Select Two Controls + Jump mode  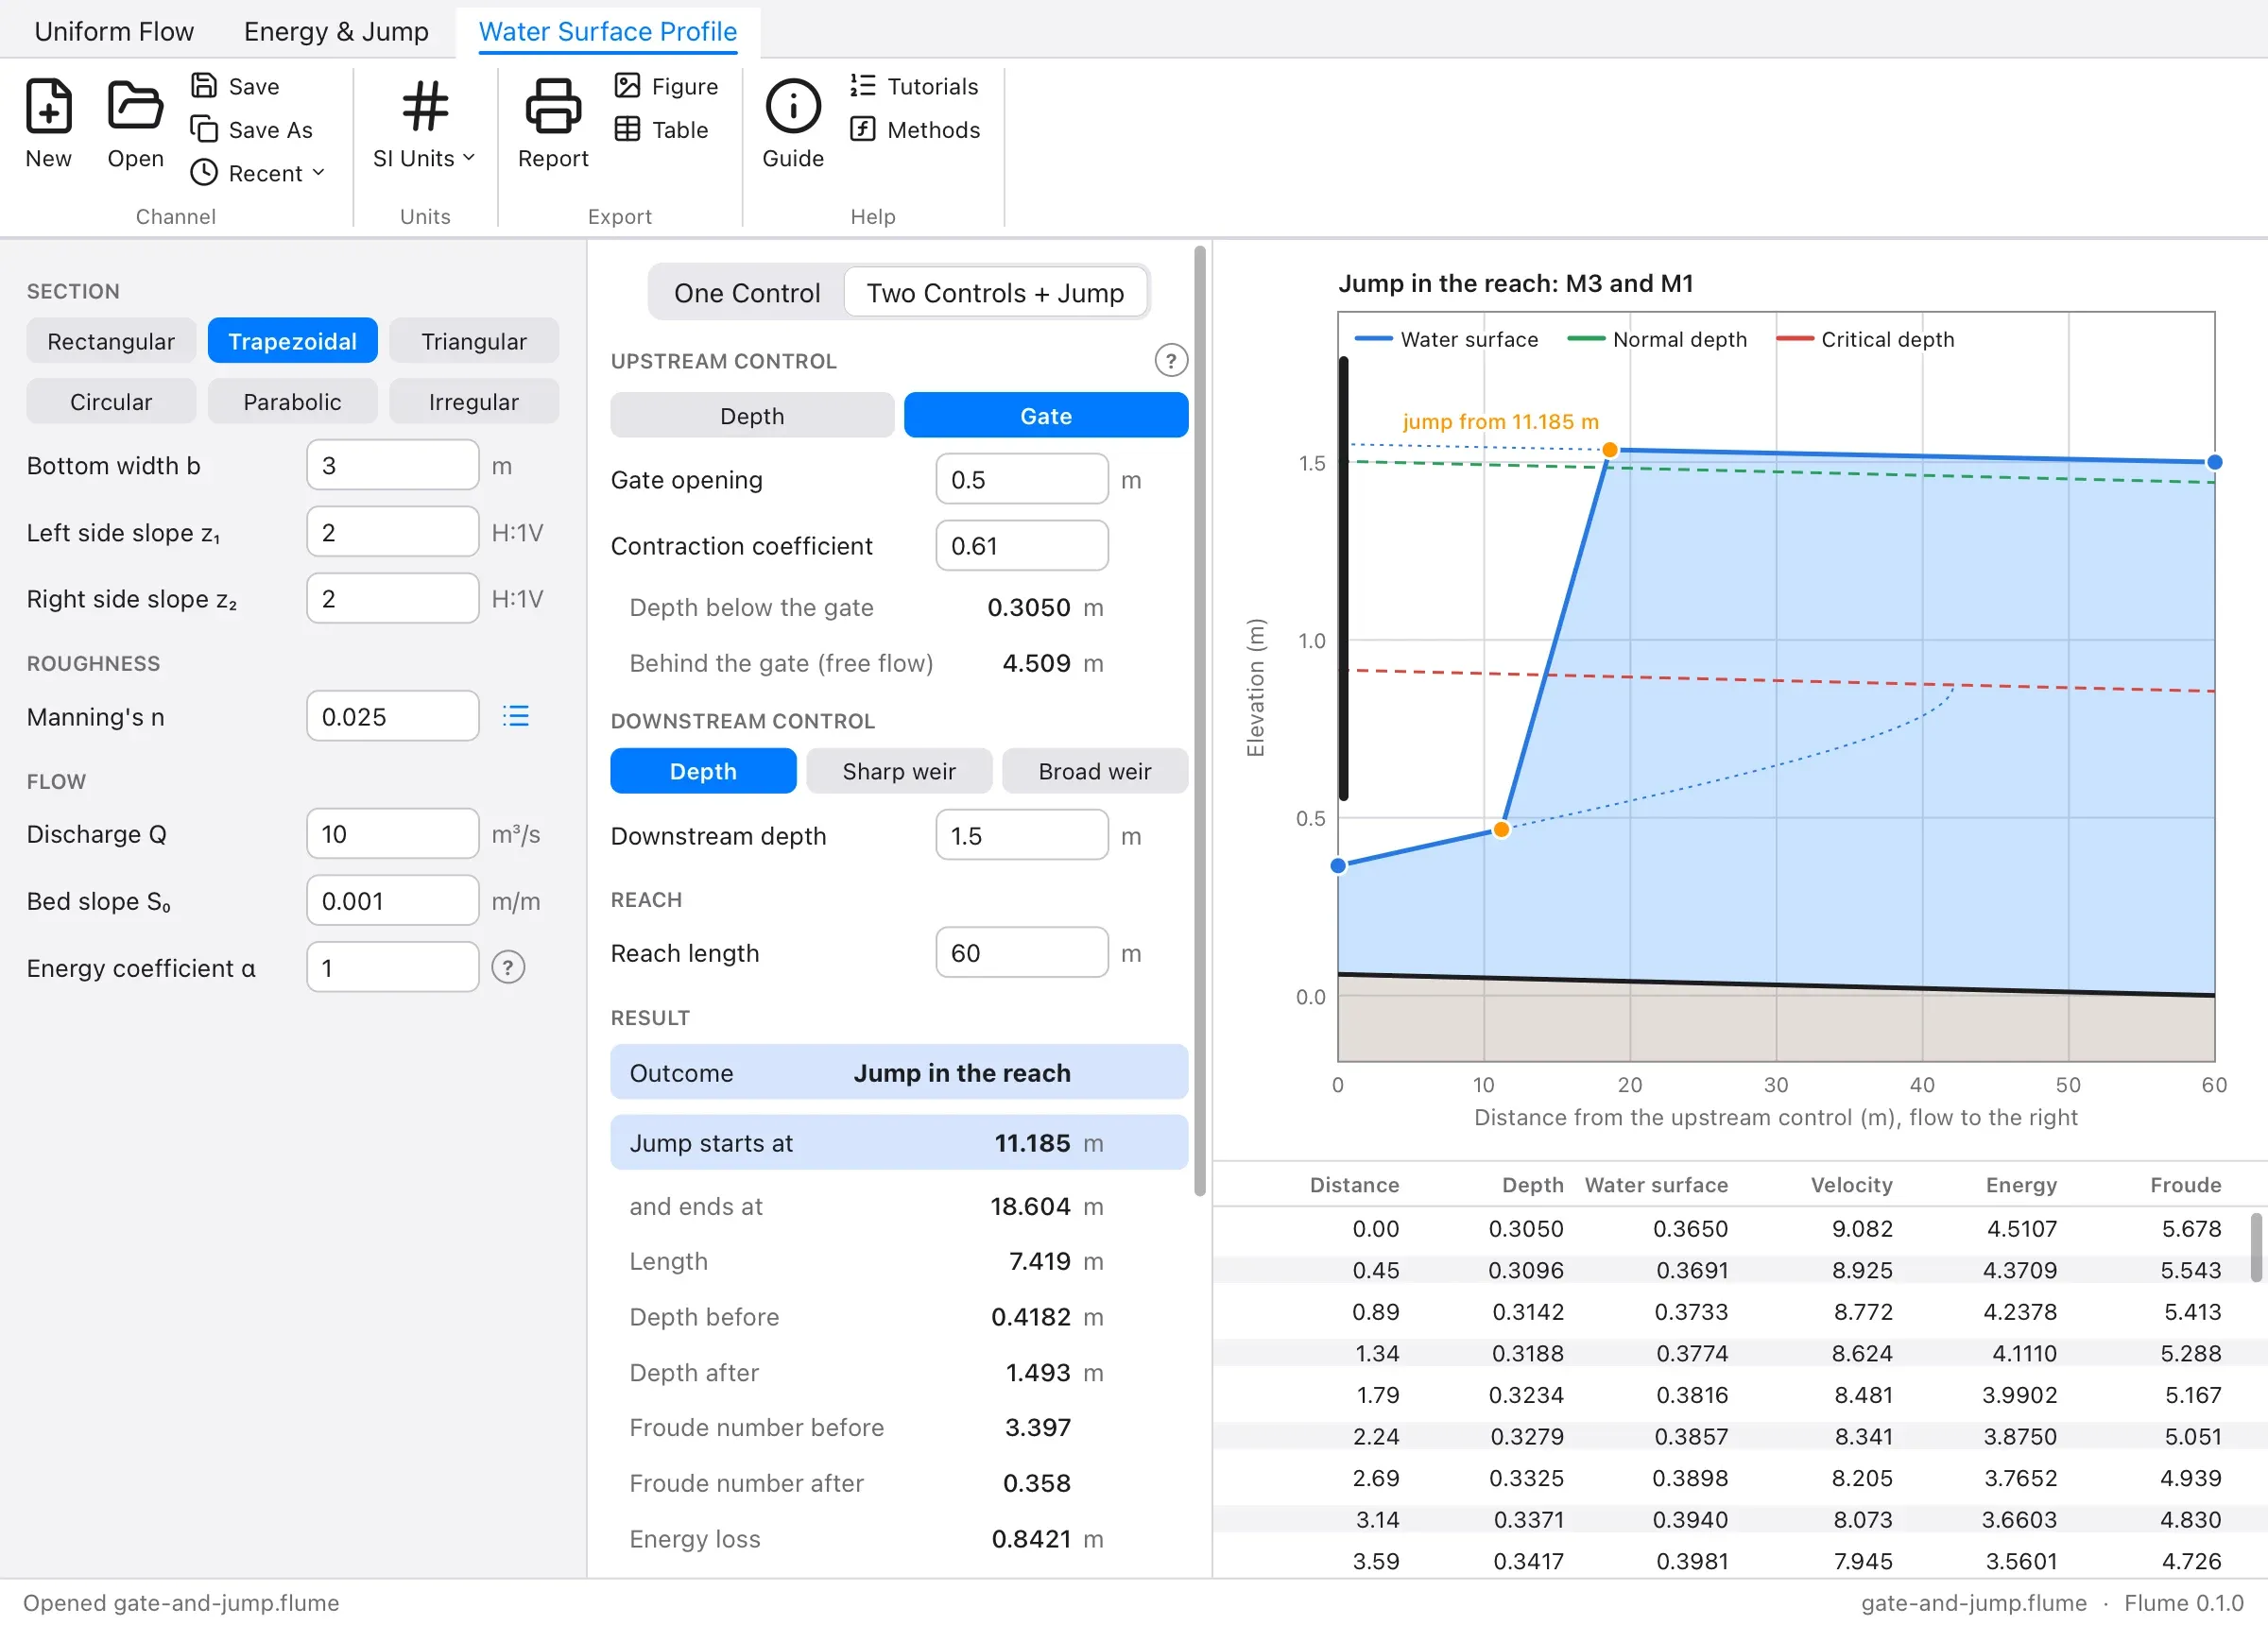[995, 293]
